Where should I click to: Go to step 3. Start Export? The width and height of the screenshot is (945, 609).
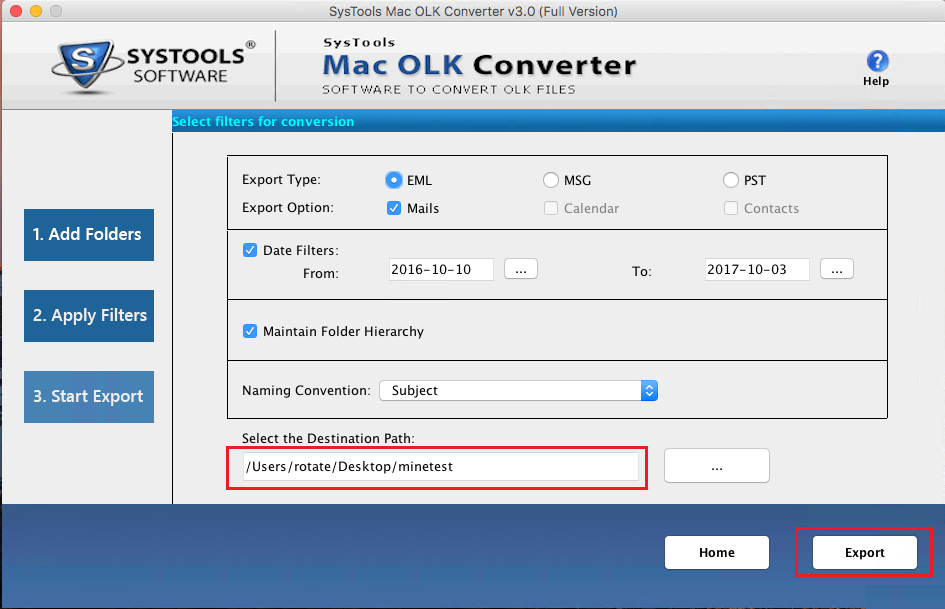89,397
